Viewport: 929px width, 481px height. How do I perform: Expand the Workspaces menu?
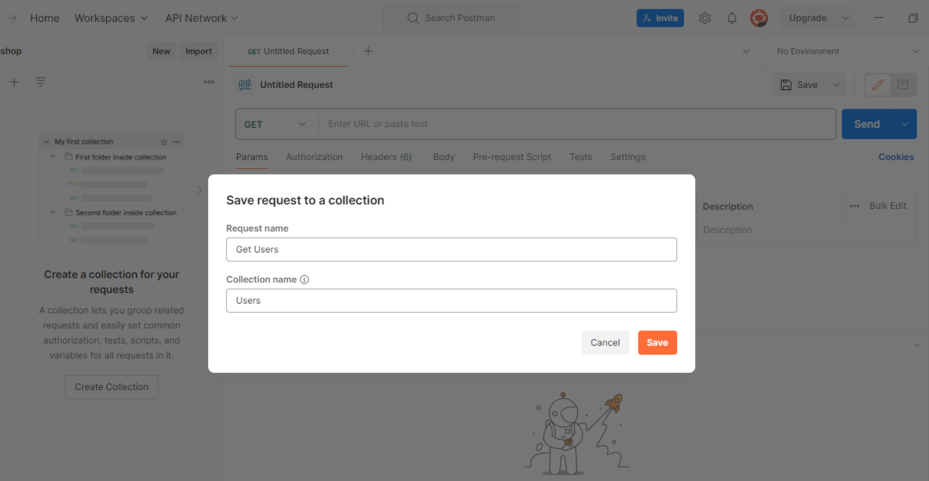point(111,18)
